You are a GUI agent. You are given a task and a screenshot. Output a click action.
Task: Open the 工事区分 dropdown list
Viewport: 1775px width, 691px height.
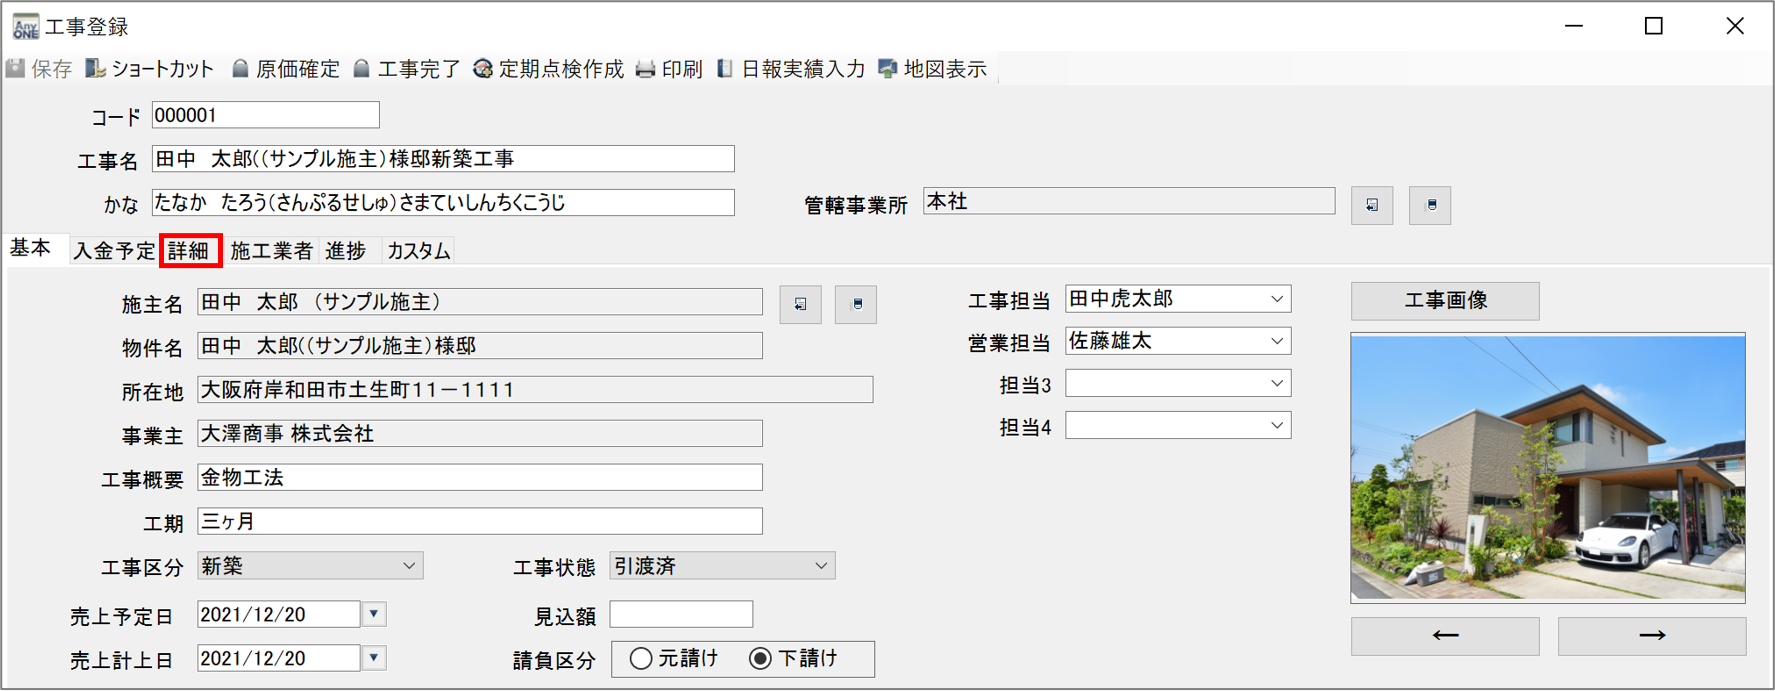point(409,566)
